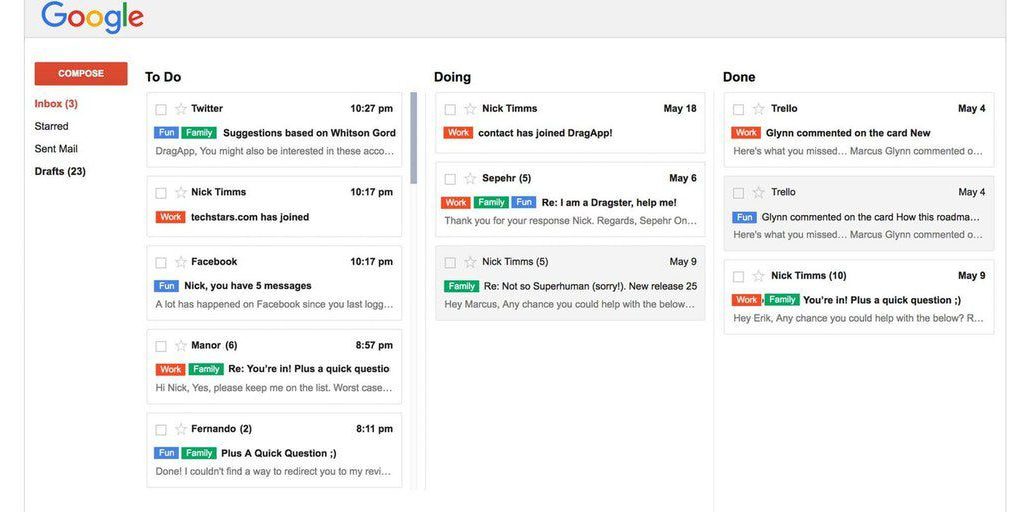Check the box for techstars.com has joined email

(161, 193)
